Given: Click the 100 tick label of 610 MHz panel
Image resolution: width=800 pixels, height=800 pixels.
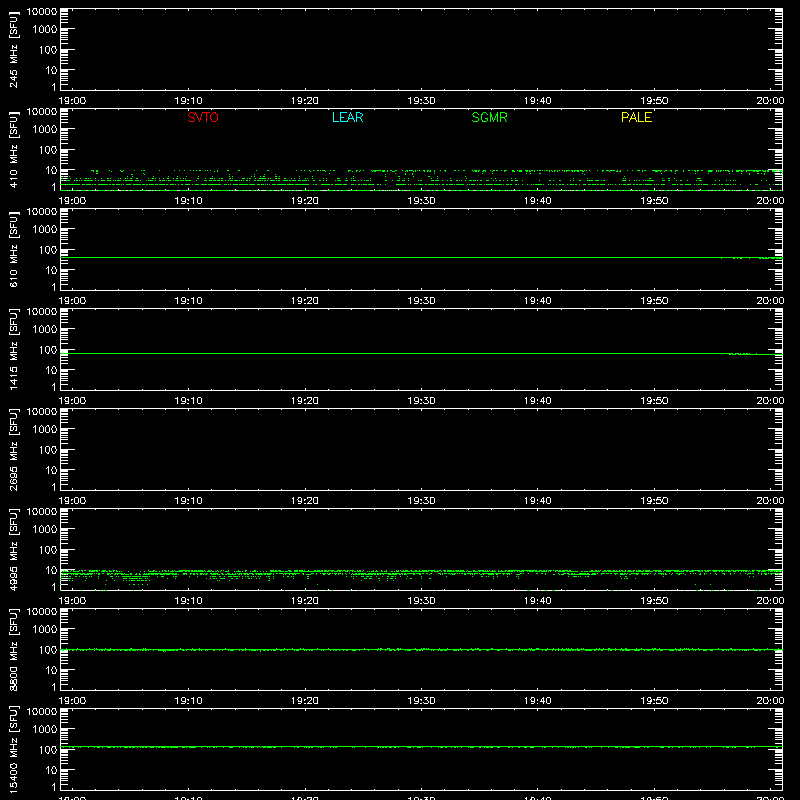Looking at the screenshot, I should point(48,249).
